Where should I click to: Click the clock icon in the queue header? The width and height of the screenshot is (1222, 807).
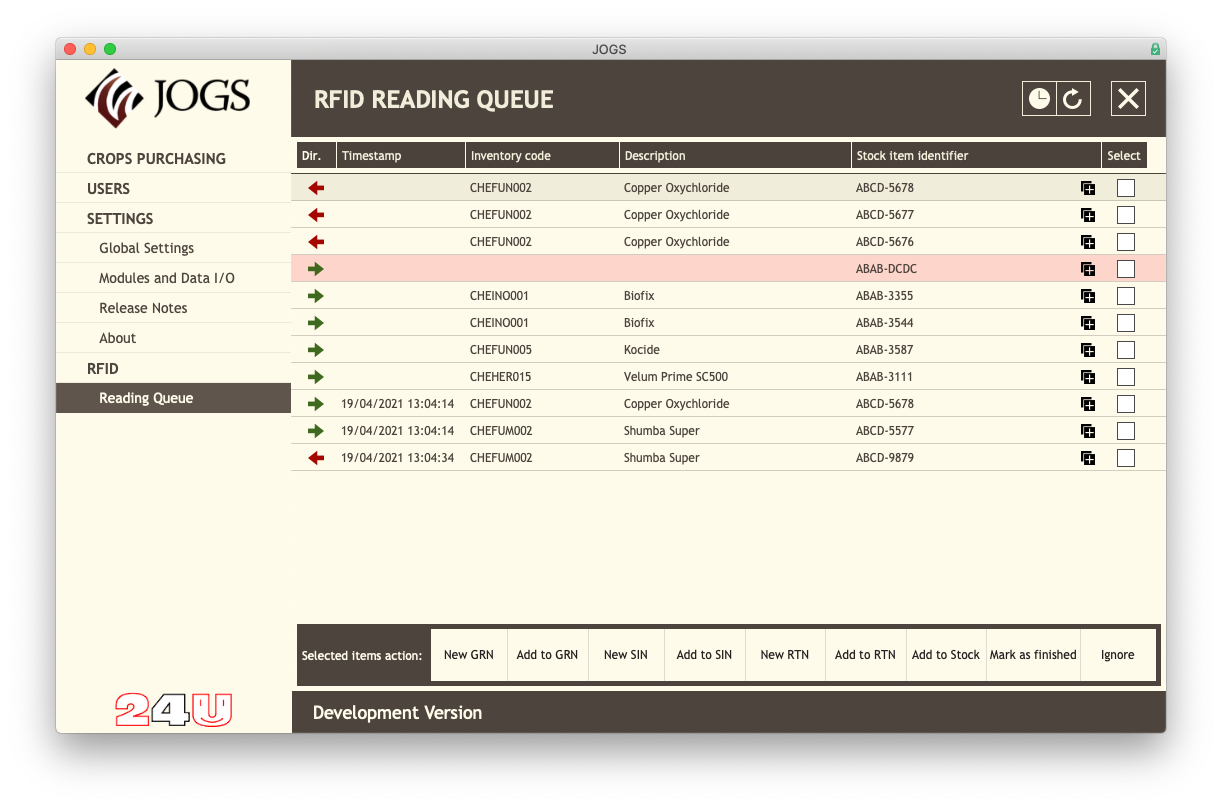coord(1040,98)
